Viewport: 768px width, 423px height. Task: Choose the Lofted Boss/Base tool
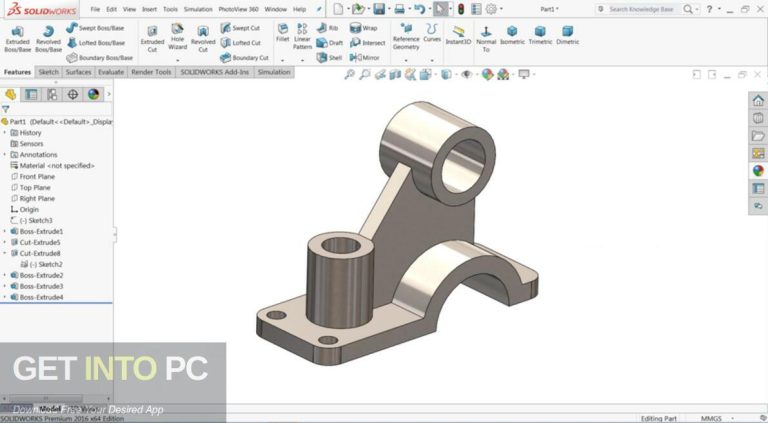click(x=96, y=43)
